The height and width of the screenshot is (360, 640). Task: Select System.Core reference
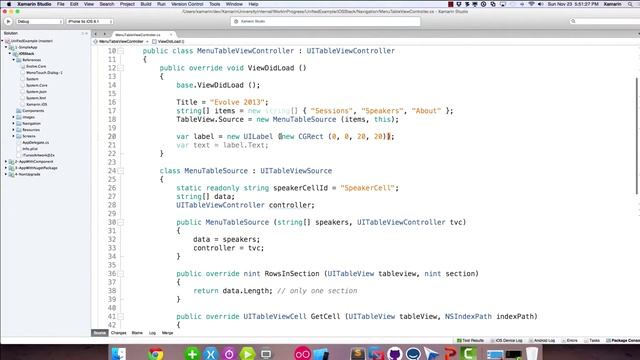pos(36,85)
